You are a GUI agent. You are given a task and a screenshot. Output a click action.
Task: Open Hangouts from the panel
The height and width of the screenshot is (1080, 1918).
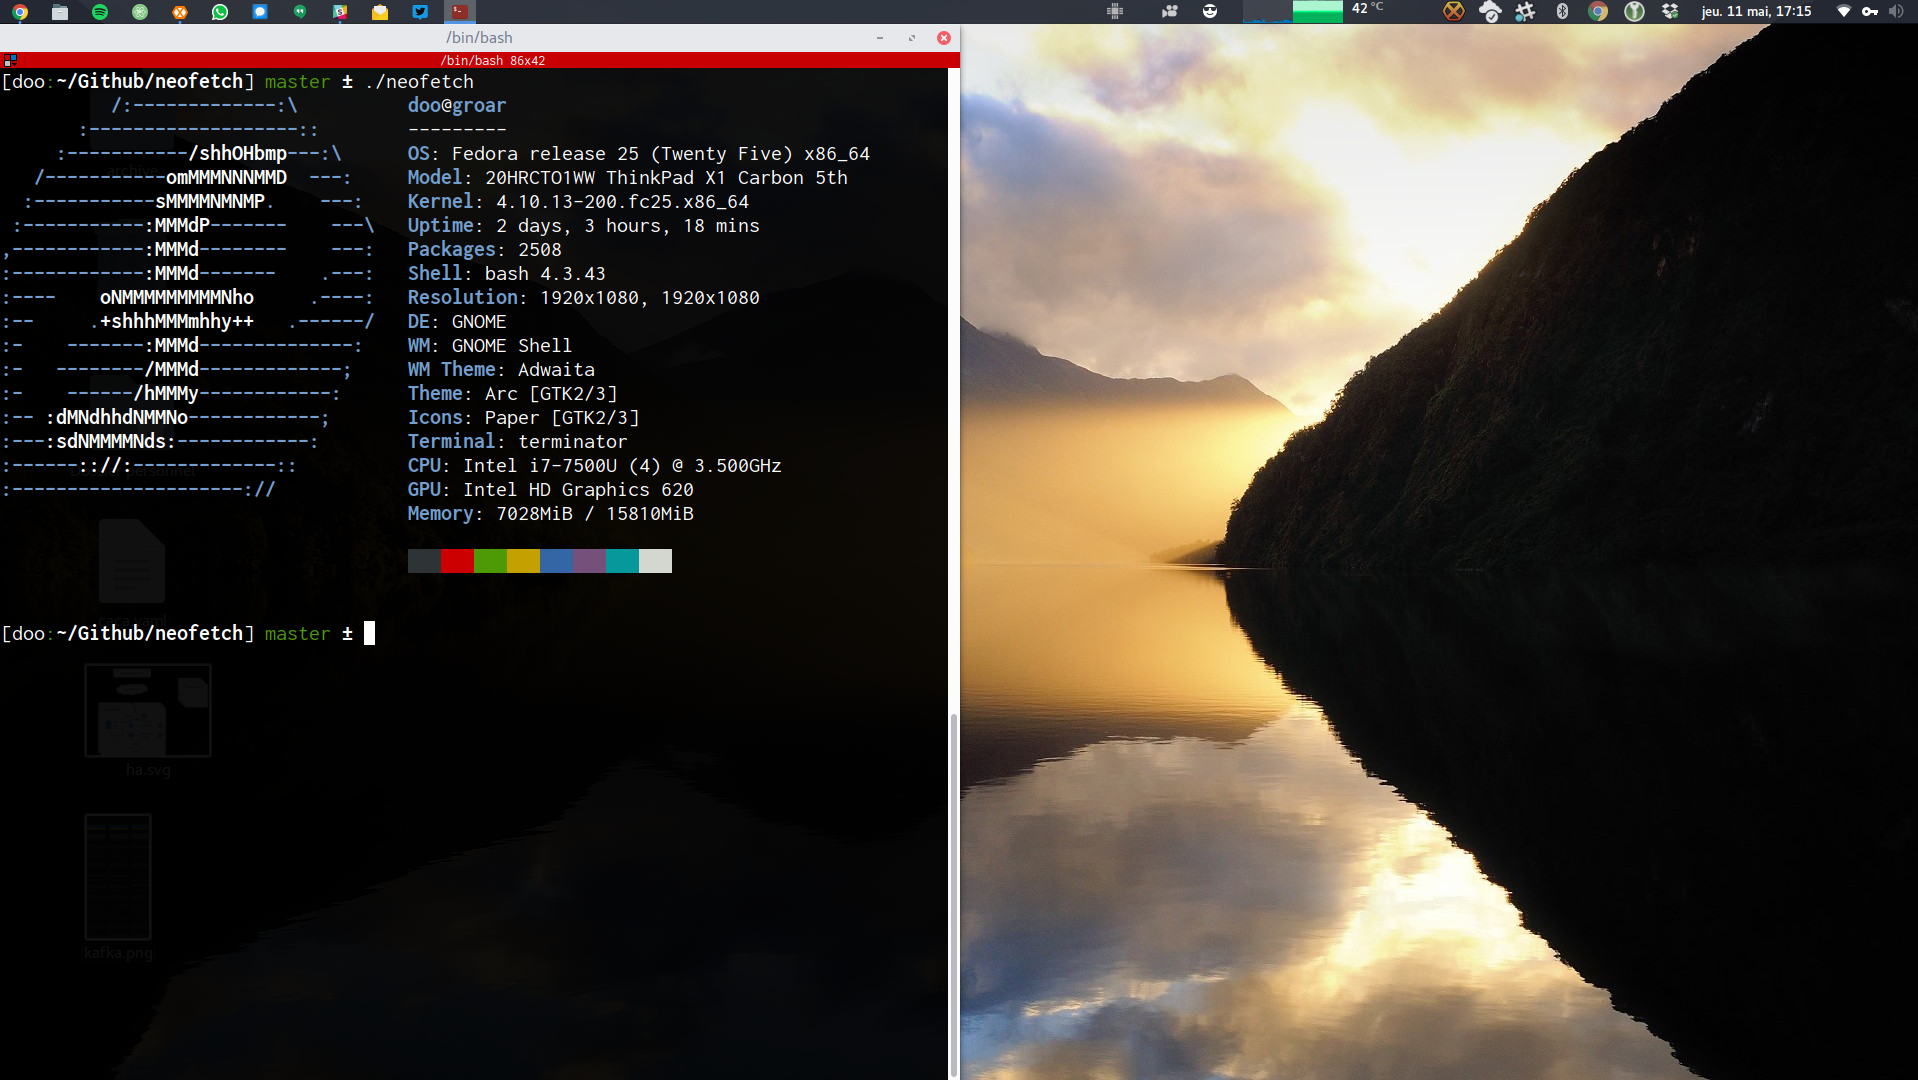click(x=300, y=12)
